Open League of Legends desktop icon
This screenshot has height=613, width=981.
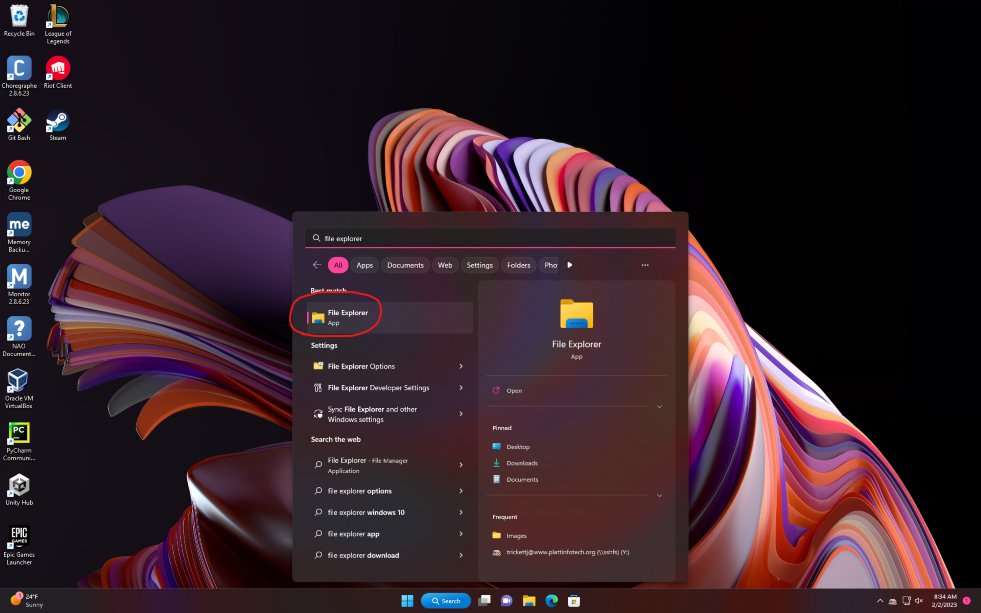click(58, 24)
